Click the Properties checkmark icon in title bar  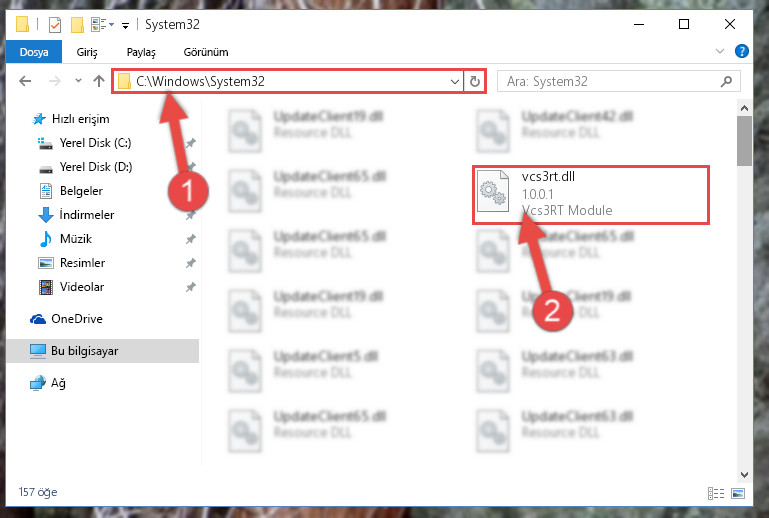click(54, 25)
